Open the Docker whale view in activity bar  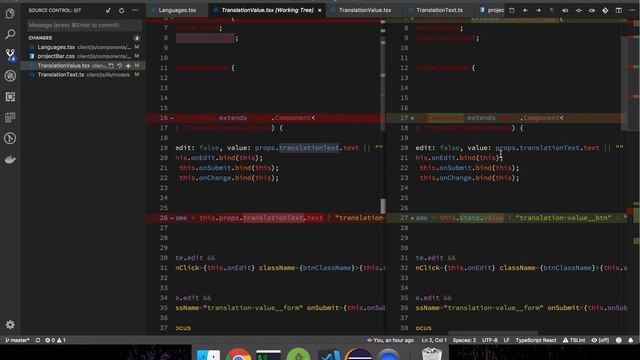10,160
